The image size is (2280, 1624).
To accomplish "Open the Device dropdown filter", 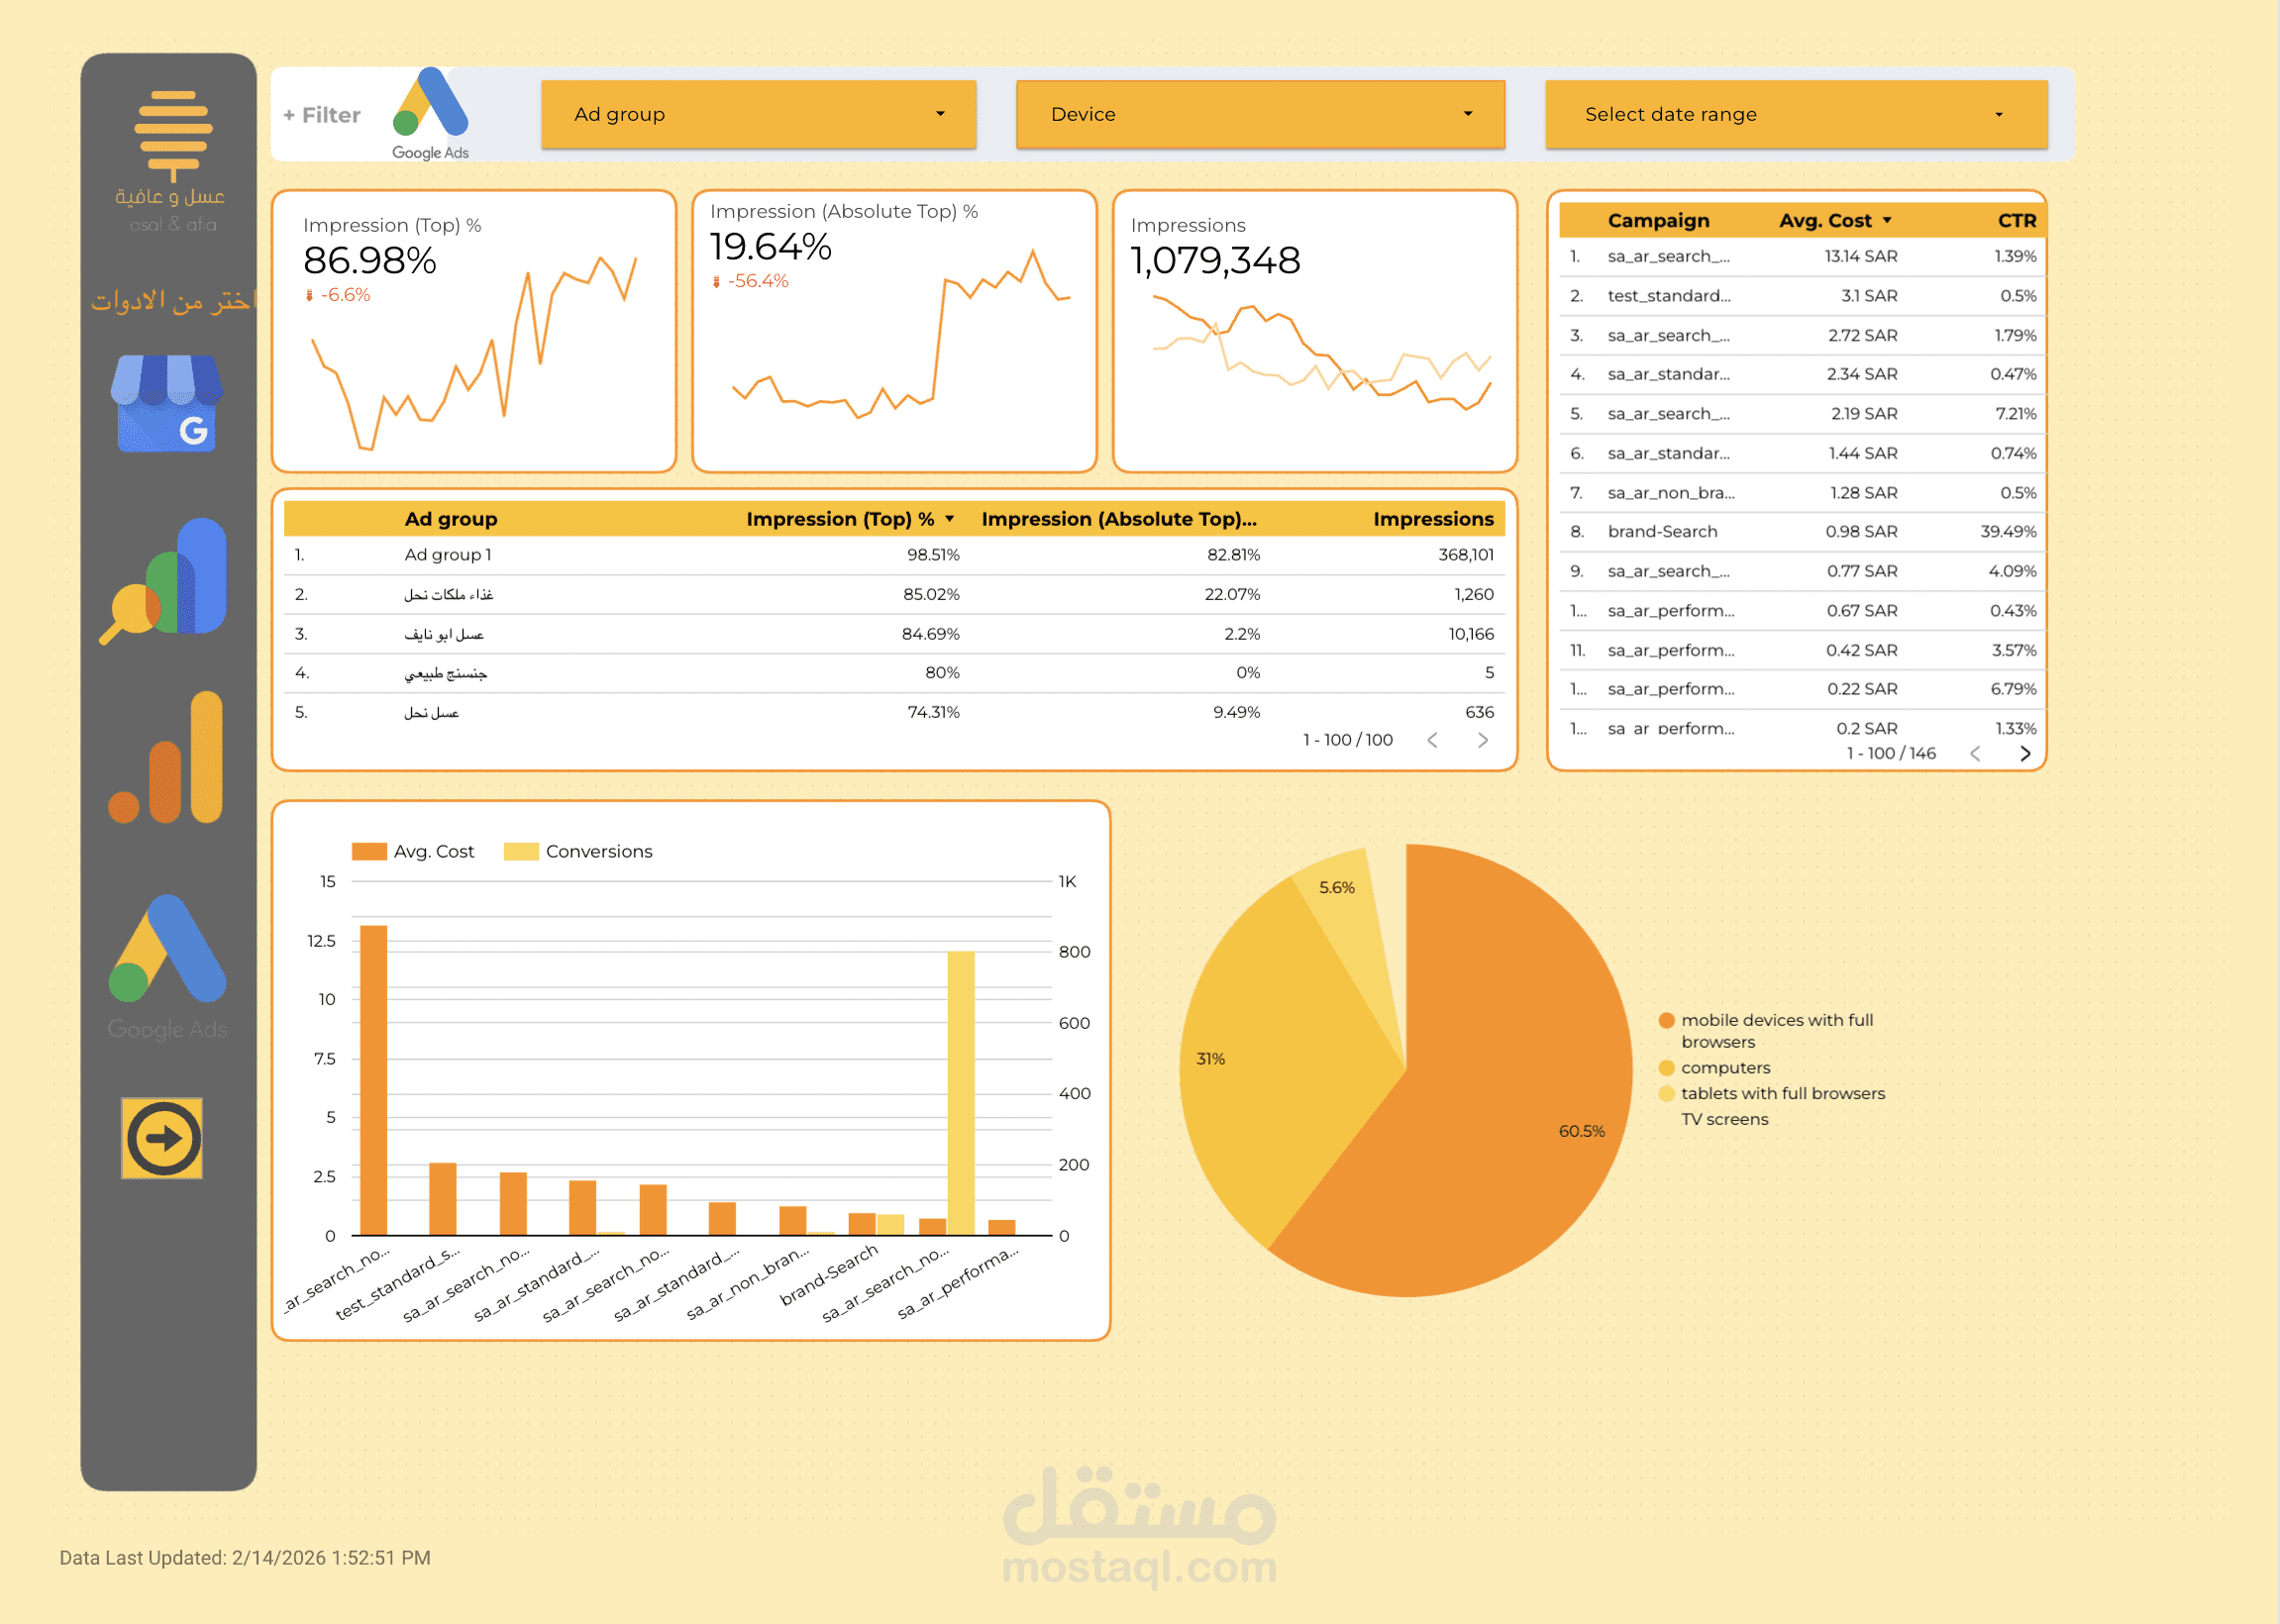I will (1260, 114).
